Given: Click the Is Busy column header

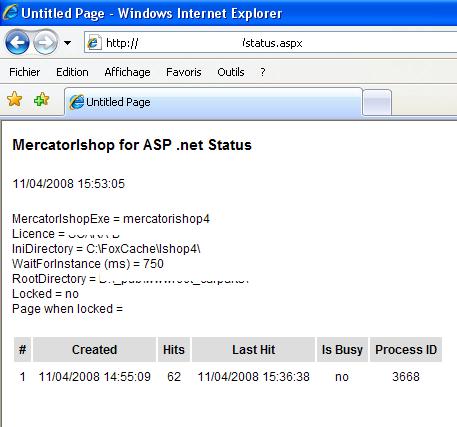Looking at the screenshot, I should [342, 350].
